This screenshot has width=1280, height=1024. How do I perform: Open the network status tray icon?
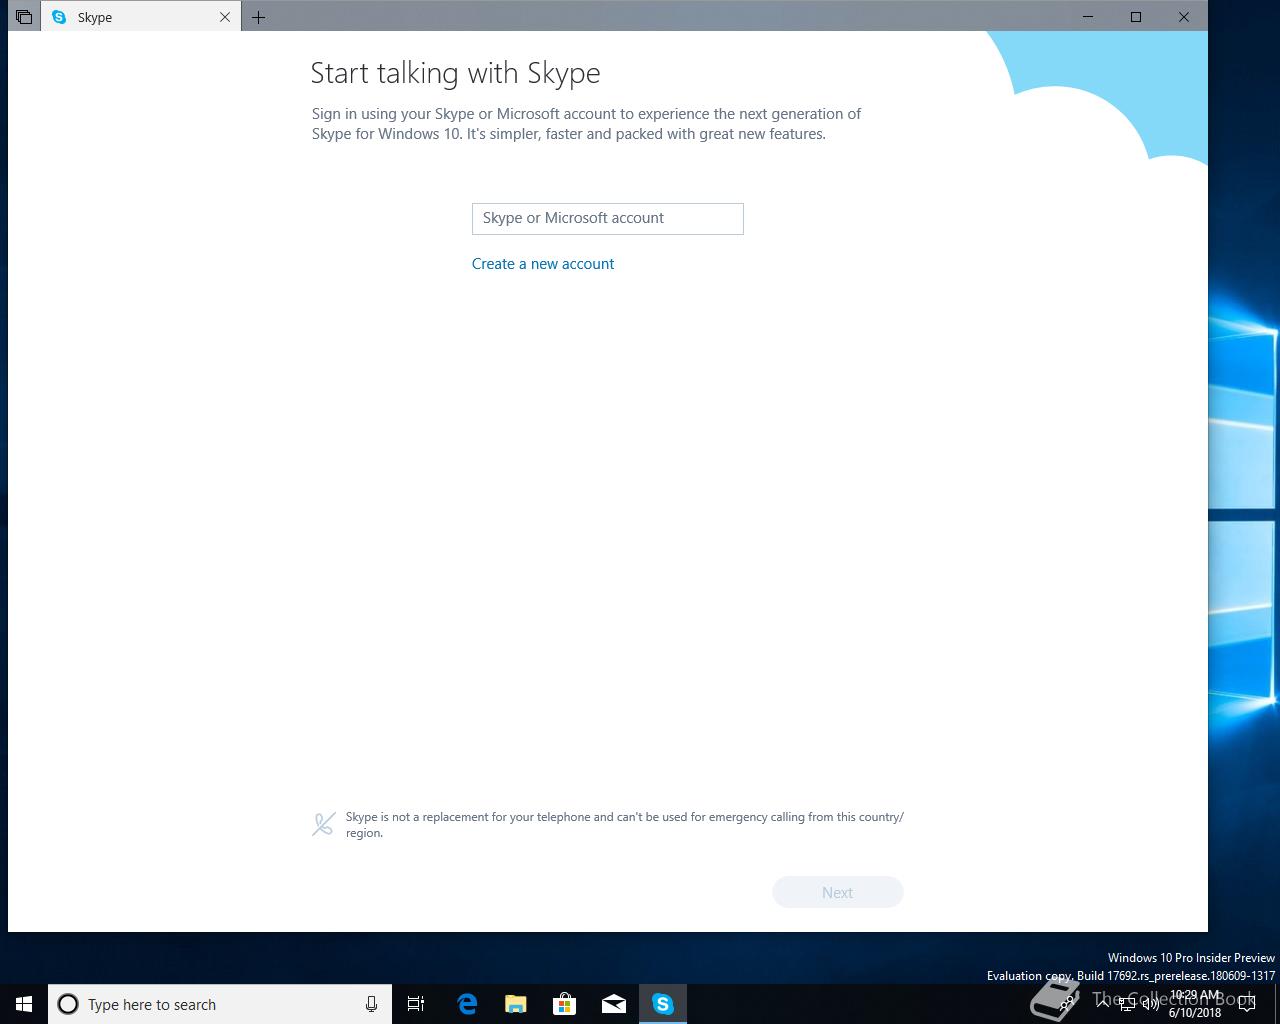click(x=1126, y=1004)
